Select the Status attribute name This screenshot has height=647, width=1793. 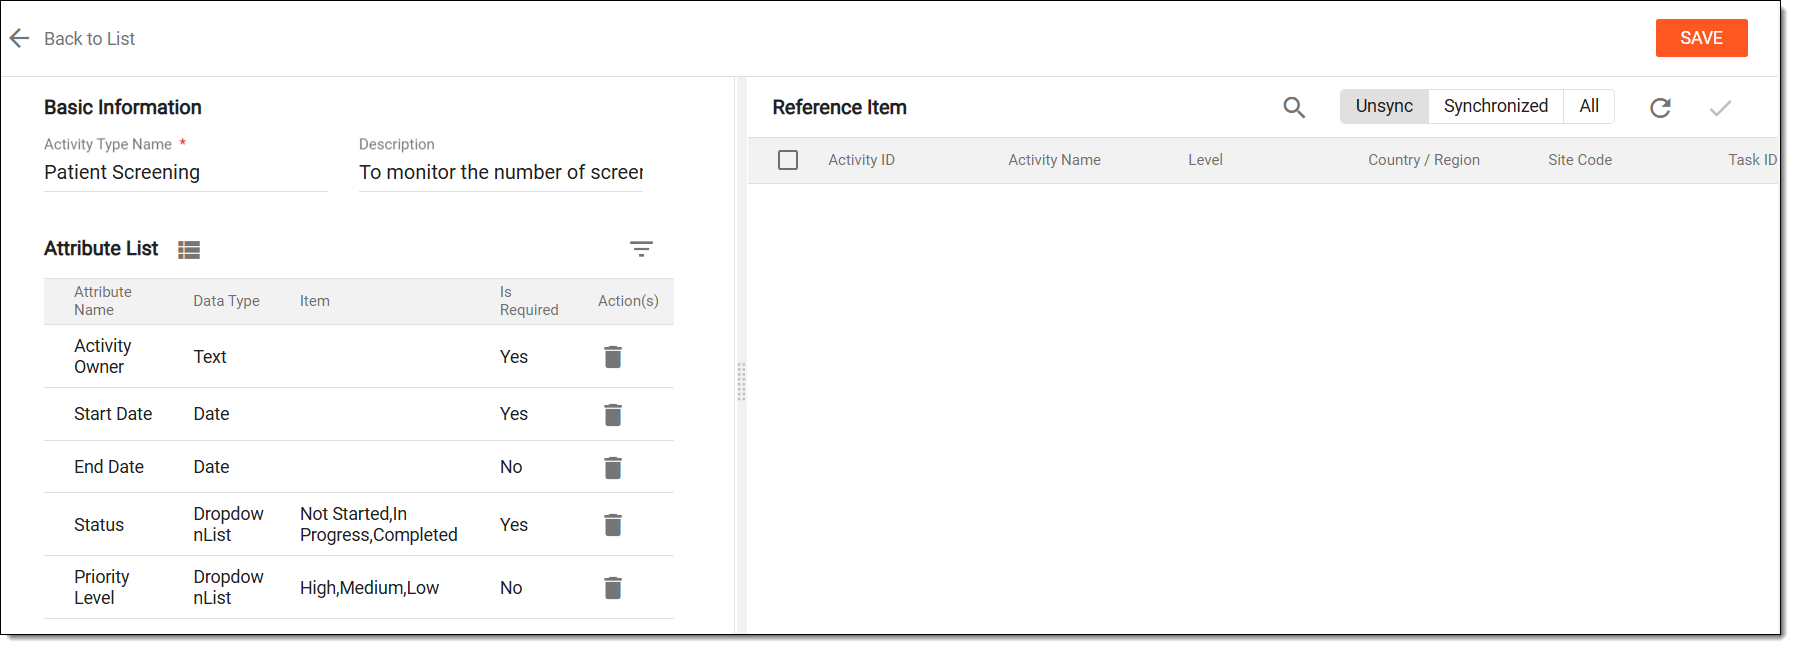pyautogui.click(x=99, y=525)
